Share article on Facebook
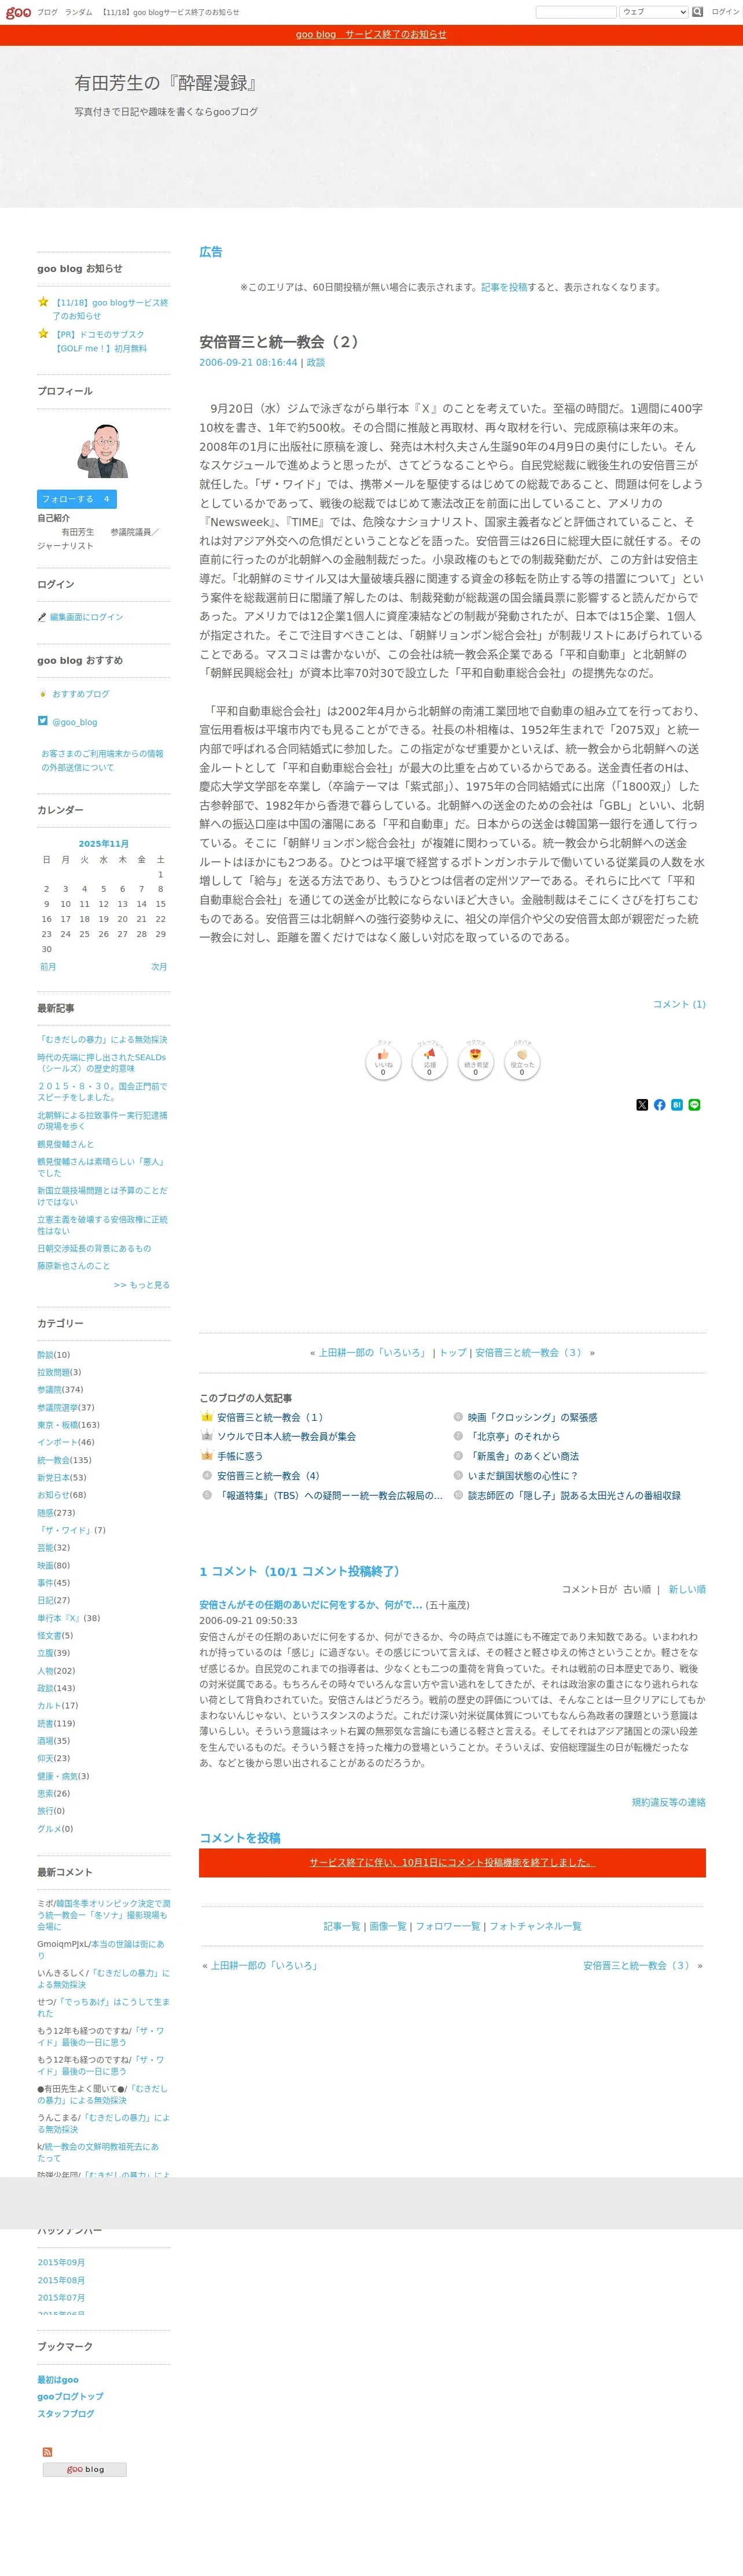The image size is (743, 2576). 659,1105
